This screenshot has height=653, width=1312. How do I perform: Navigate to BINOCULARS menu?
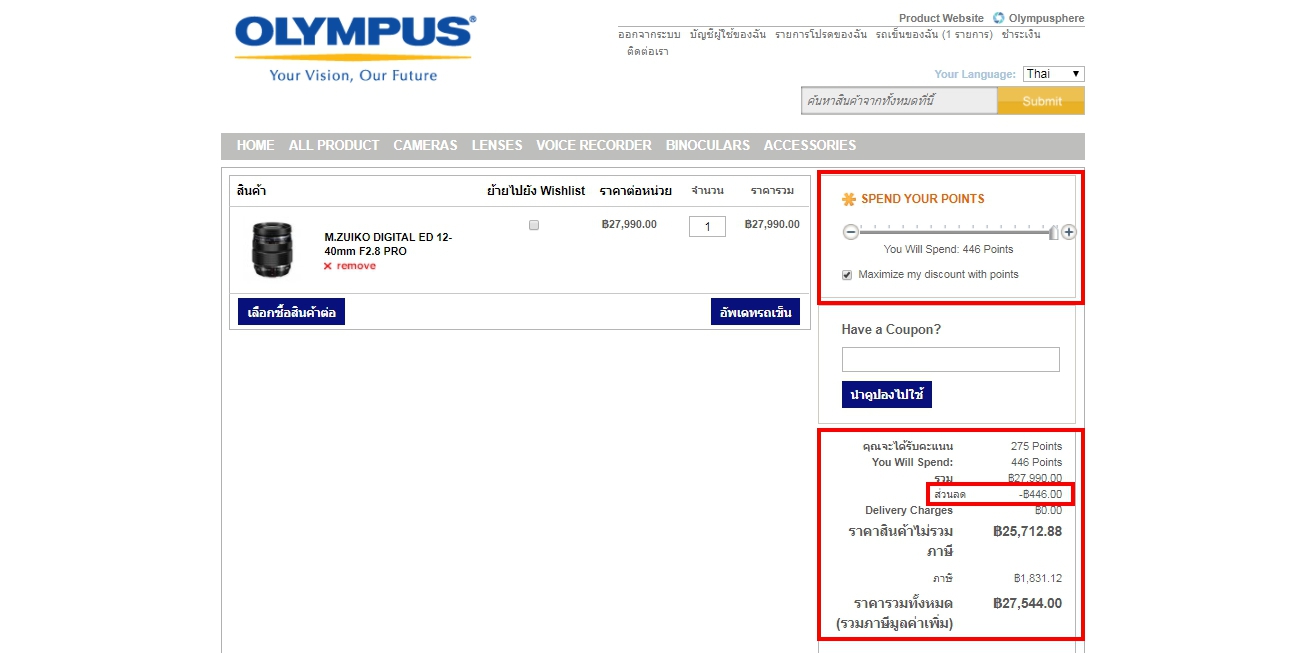point(708,145)
